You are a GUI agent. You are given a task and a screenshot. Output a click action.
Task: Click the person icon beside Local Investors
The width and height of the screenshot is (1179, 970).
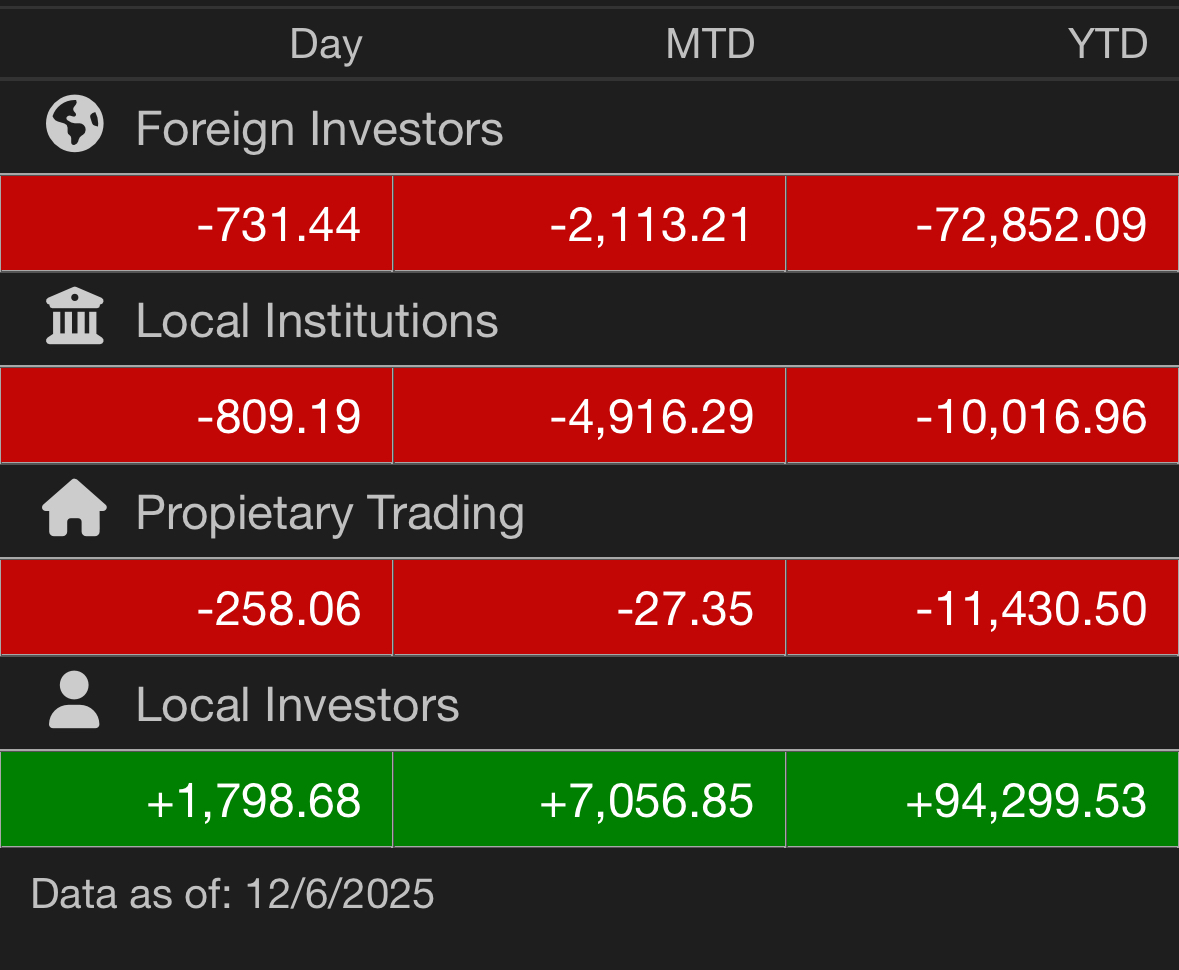[x=74, y=700]
